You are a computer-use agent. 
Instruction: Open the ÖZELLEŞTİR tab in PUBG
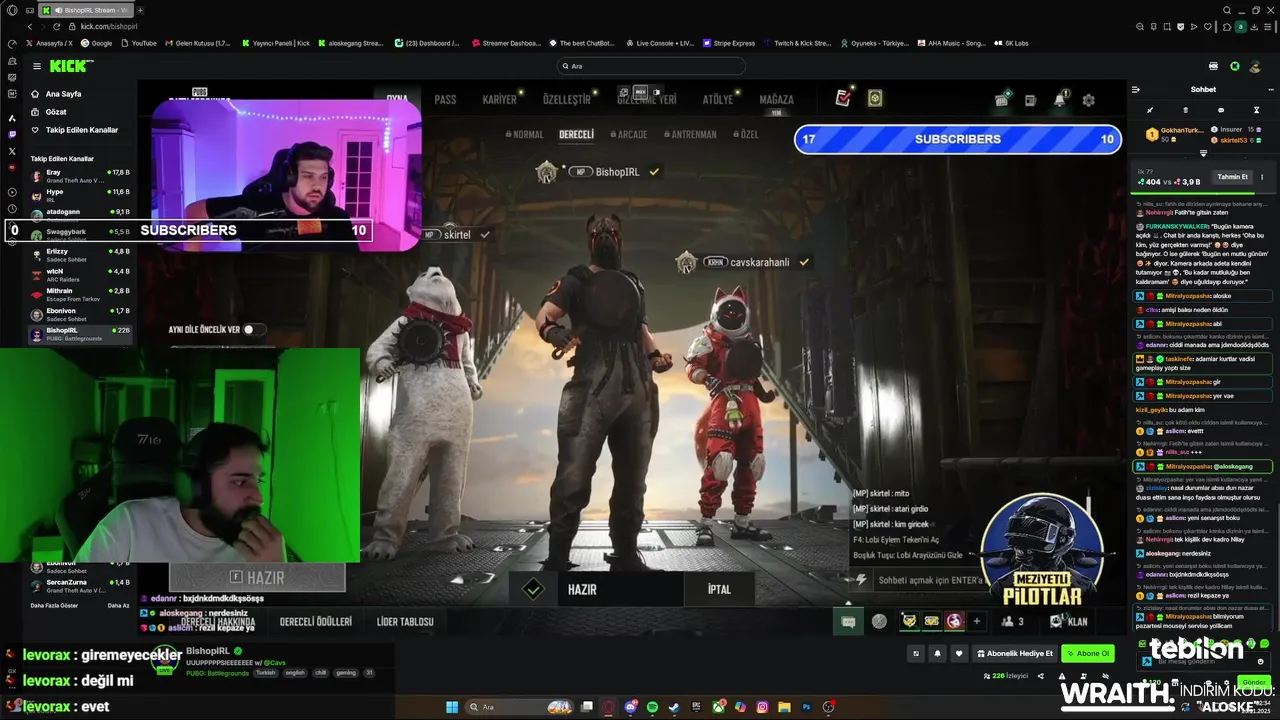pos(566,99)
